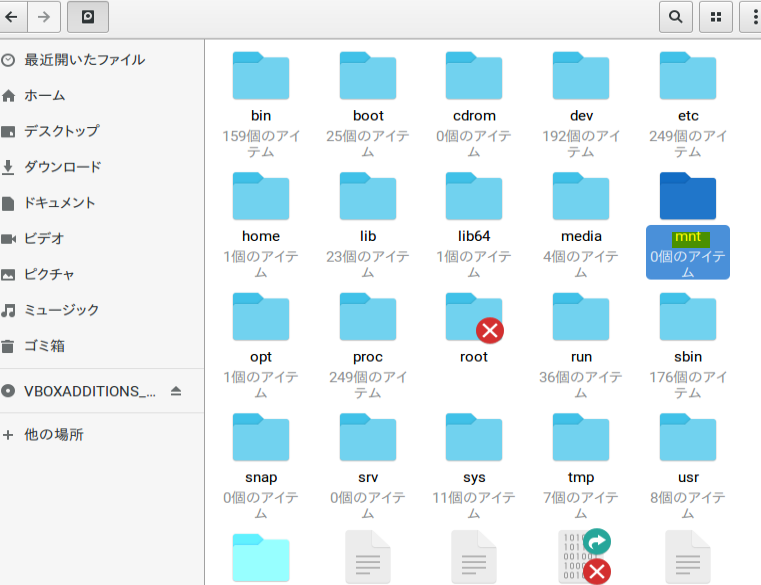Screen dimensions: 761x585
Task: Click the forward navigation arrow
Action: 43,16
